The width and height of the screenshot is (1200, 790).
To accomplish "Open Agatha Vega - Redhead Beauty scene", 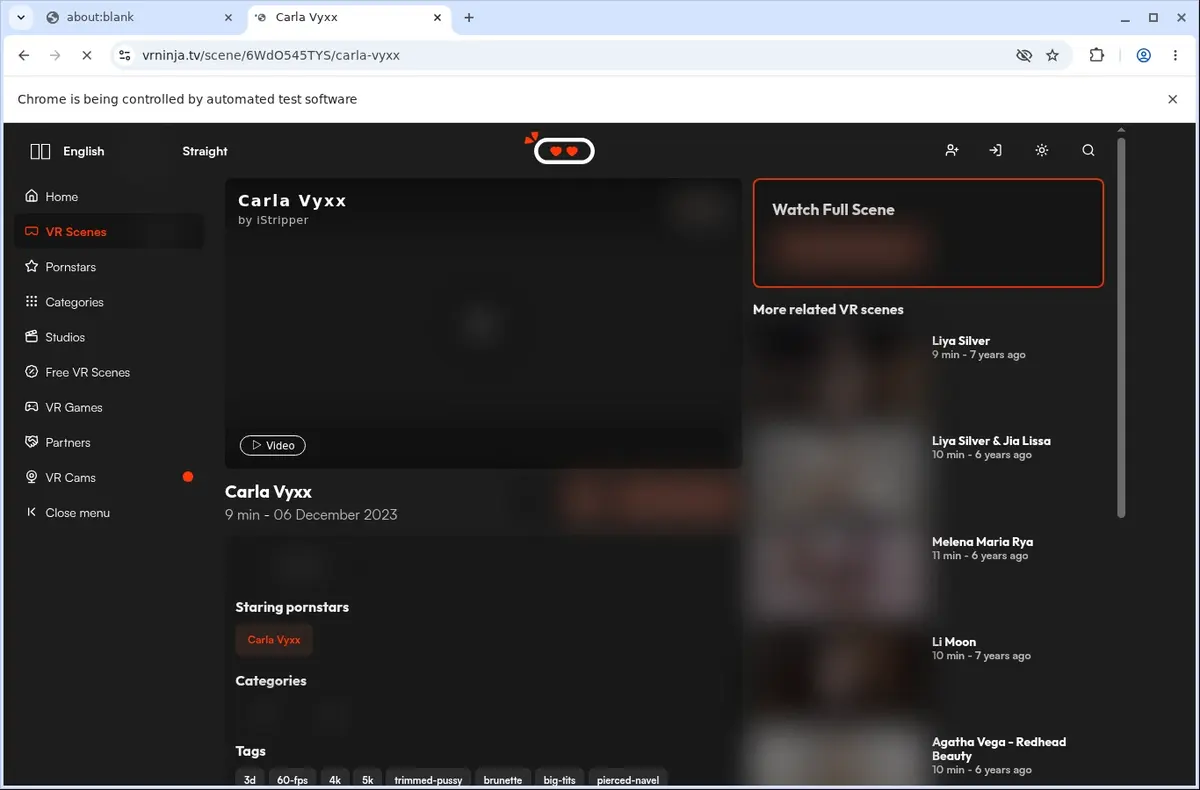I will pyautogui.click(x=999, y=749).
